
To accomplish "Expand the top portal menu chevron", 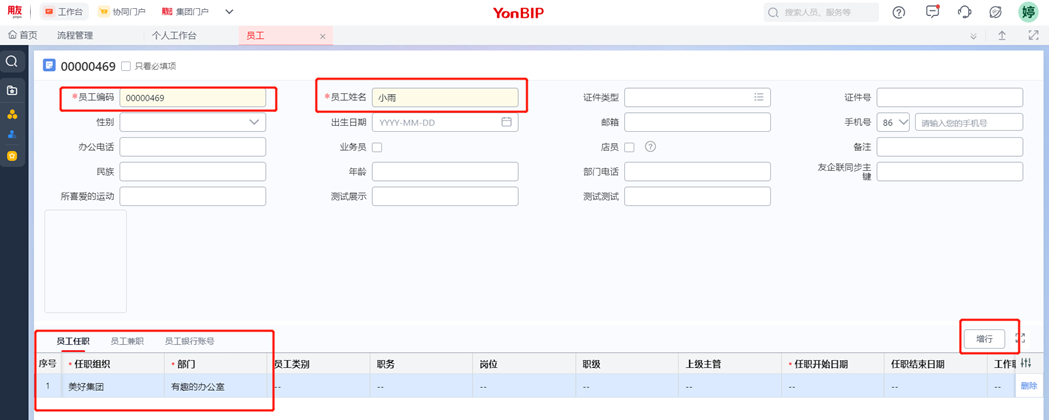I will 229,12.
